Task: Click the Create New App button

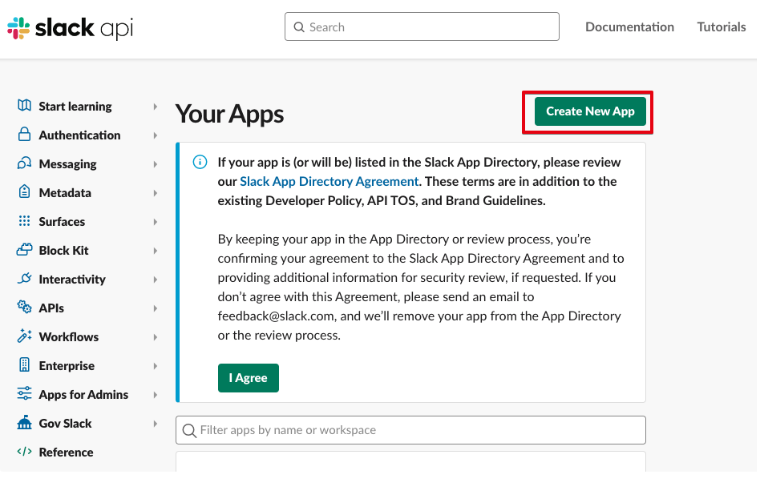Action: tap(590, 112)
